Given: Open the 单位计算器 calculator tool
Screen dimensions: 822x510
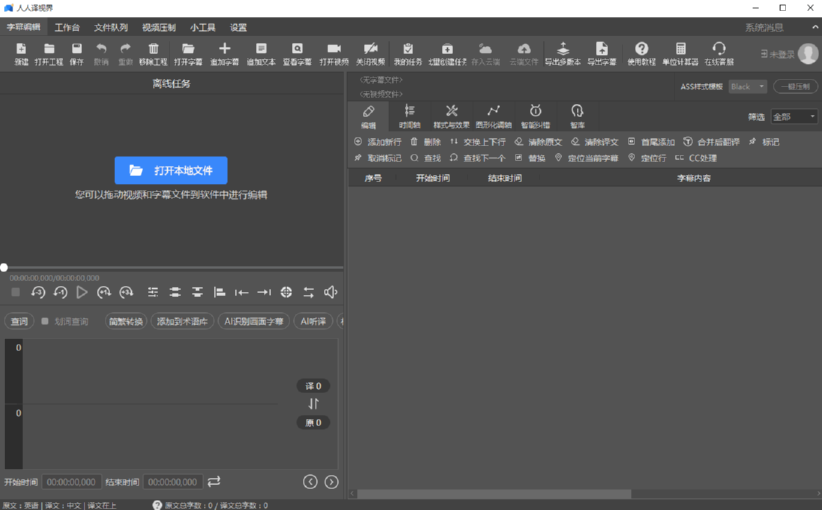Looking at the screenshot, I should coord(680,49).
